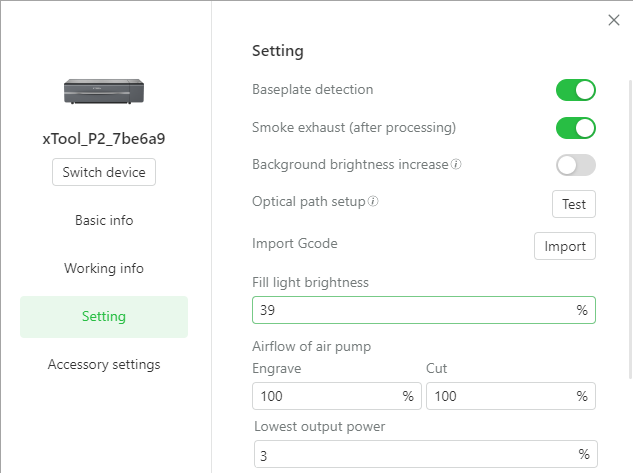Switch to Working info section
Image resolution: width=633 pixels, height=473 pixels.
coord(104,268)
